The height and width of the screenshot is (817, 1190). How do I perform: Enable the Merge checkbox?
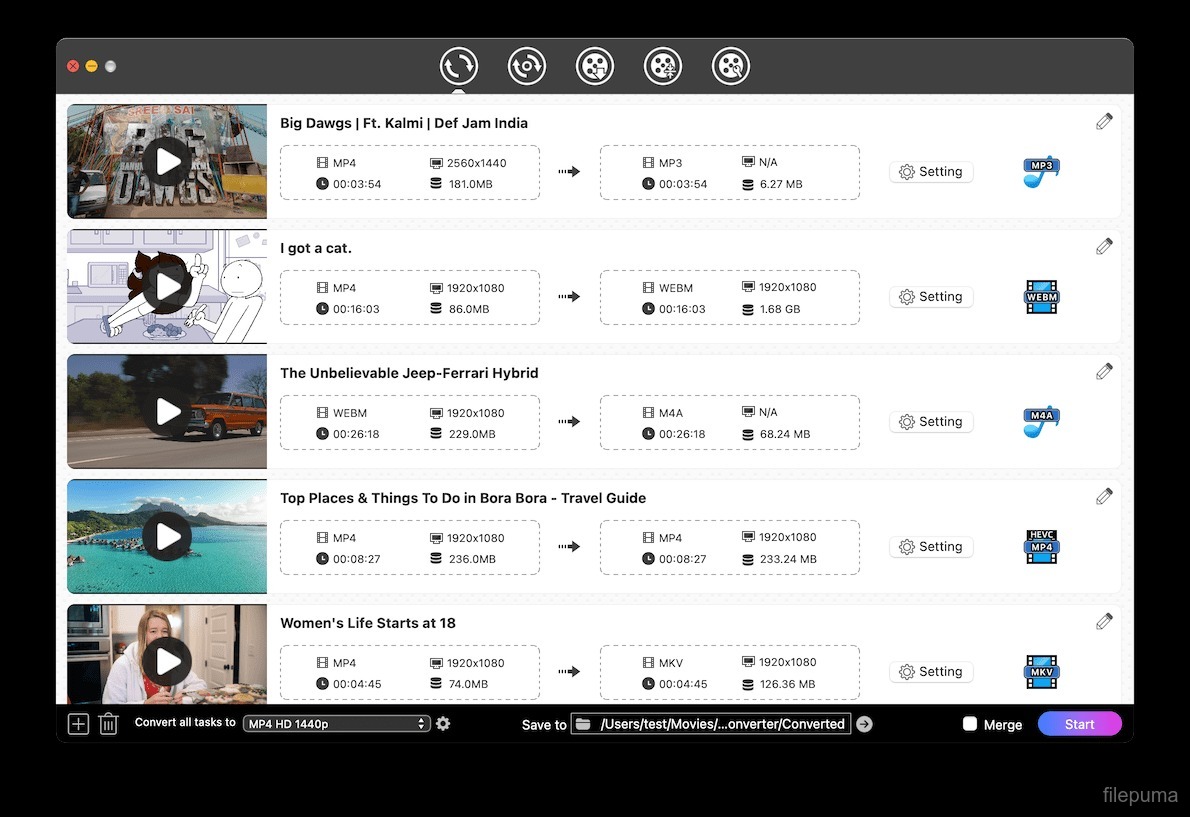[x=970, y=724]
